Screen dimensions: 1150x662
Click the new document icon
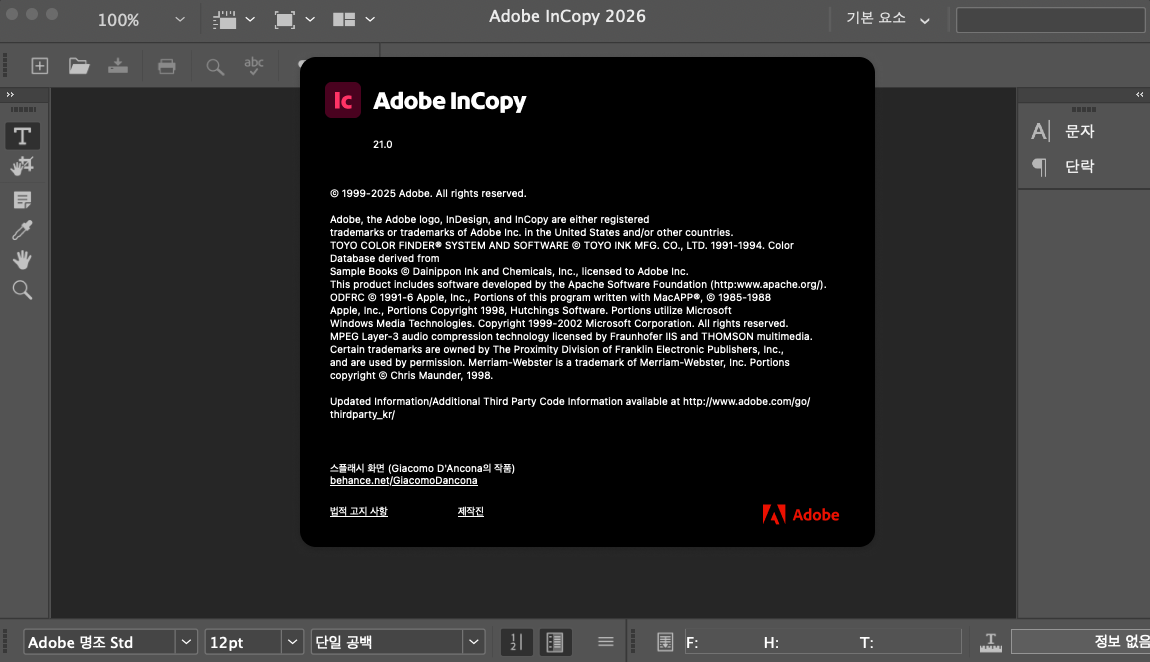[40, 66]
